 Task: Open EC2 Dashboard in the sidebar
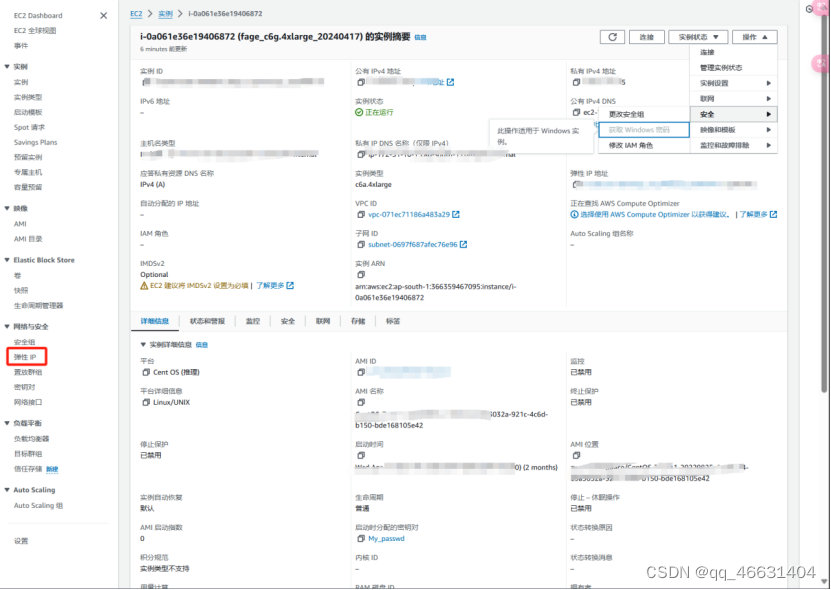click(38, 15)
